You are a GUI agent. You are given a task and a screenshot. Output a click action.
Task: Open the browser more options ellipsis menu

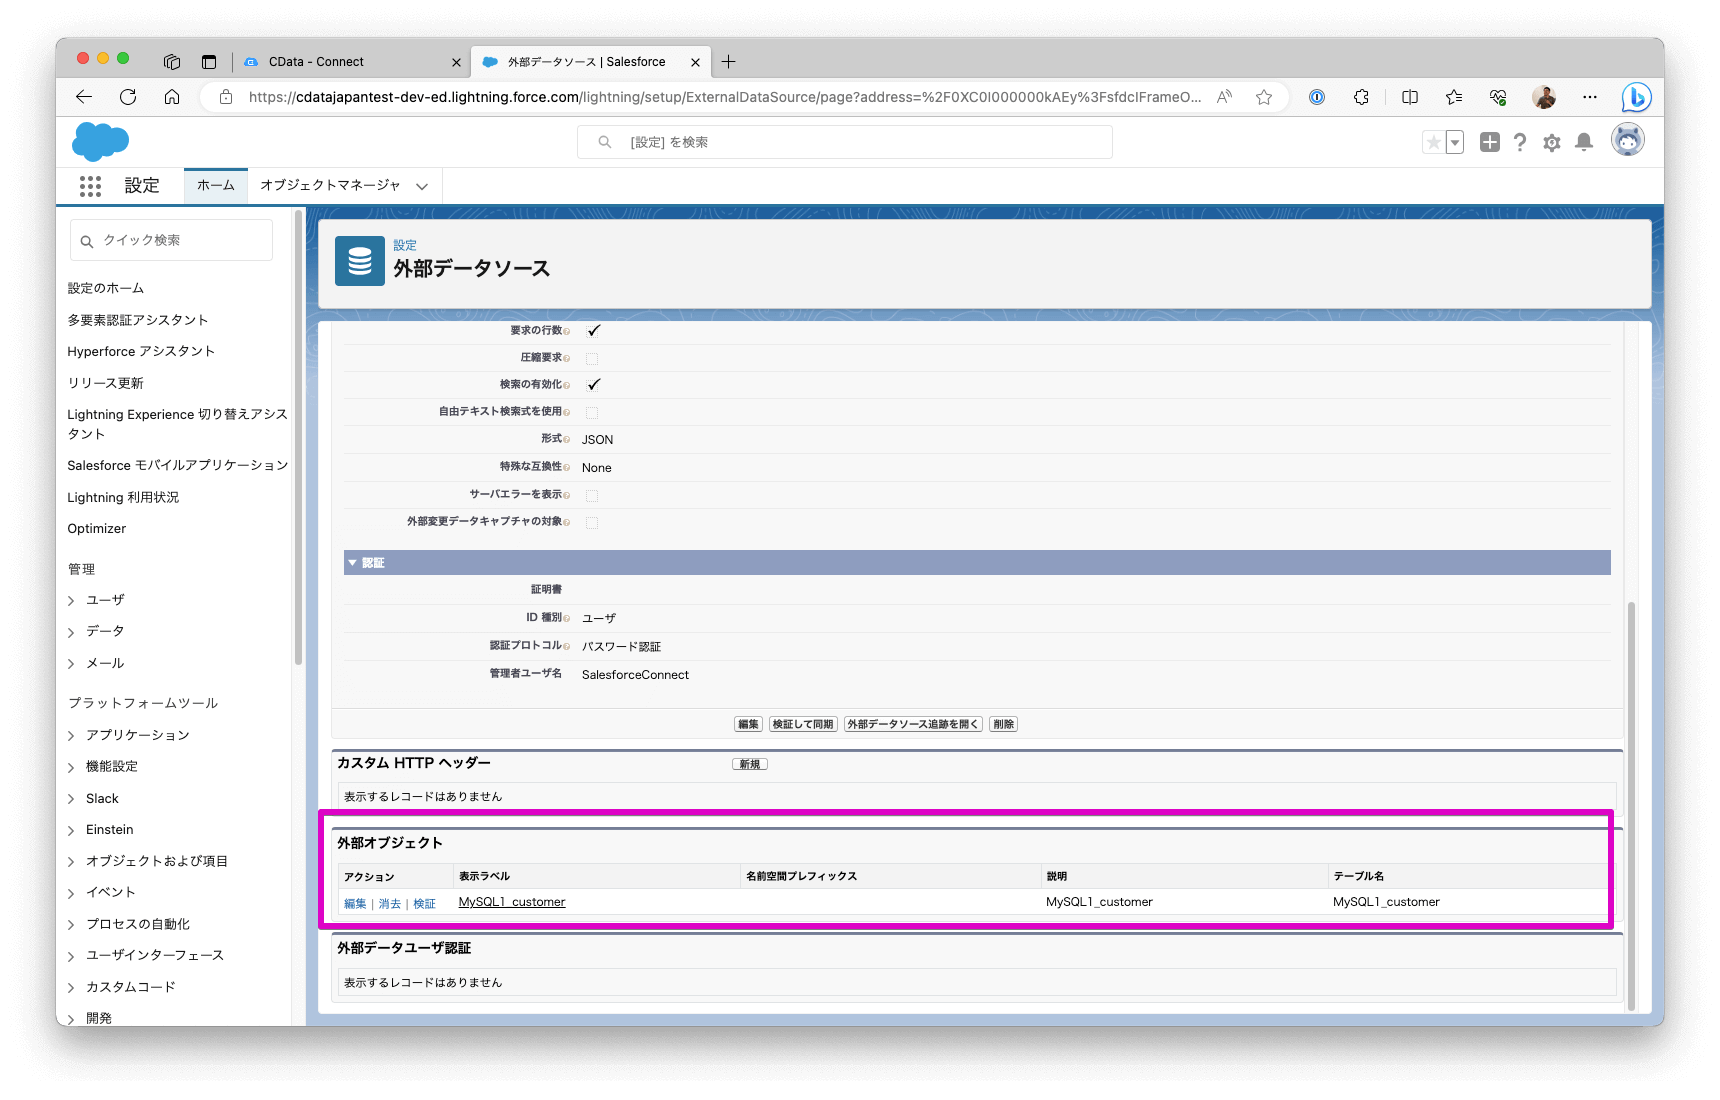pyautogui.click(x=1590, y=97)
